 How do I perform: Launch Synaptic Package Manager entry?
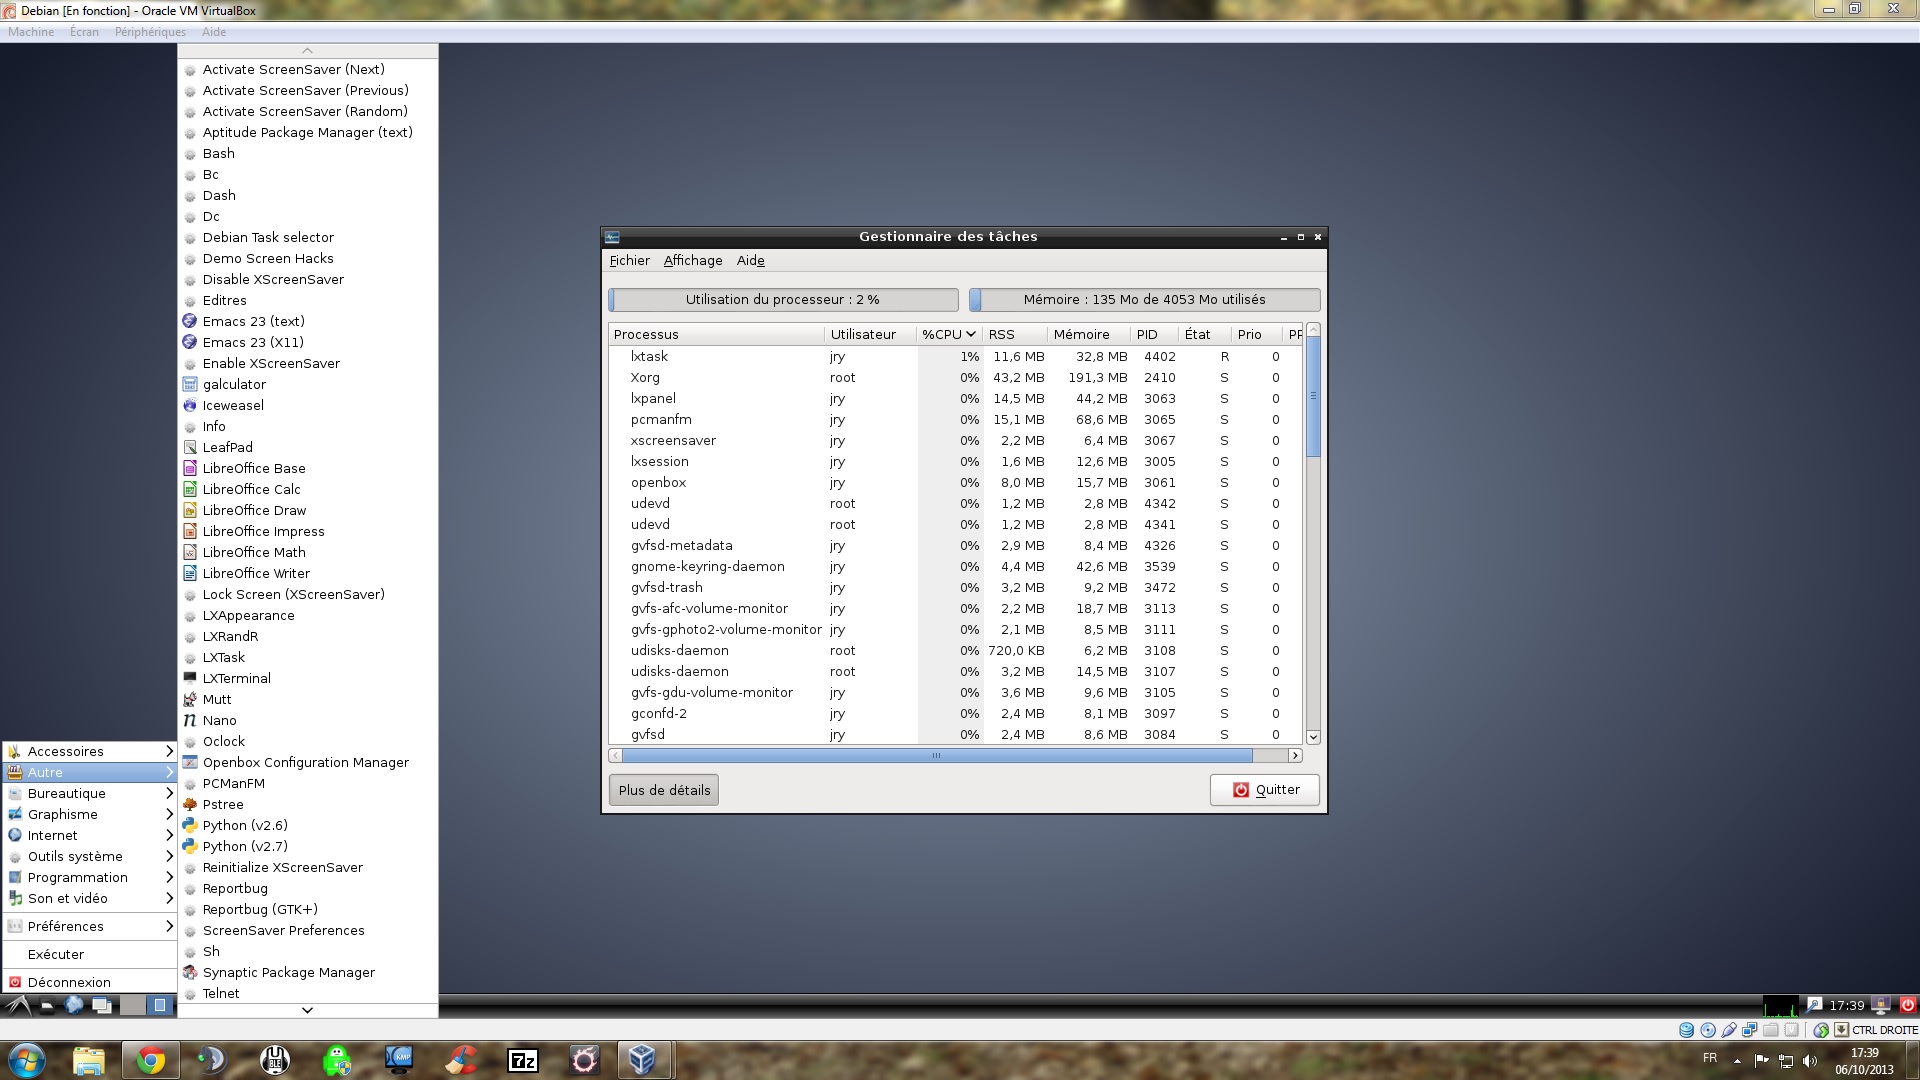(308, 972)
